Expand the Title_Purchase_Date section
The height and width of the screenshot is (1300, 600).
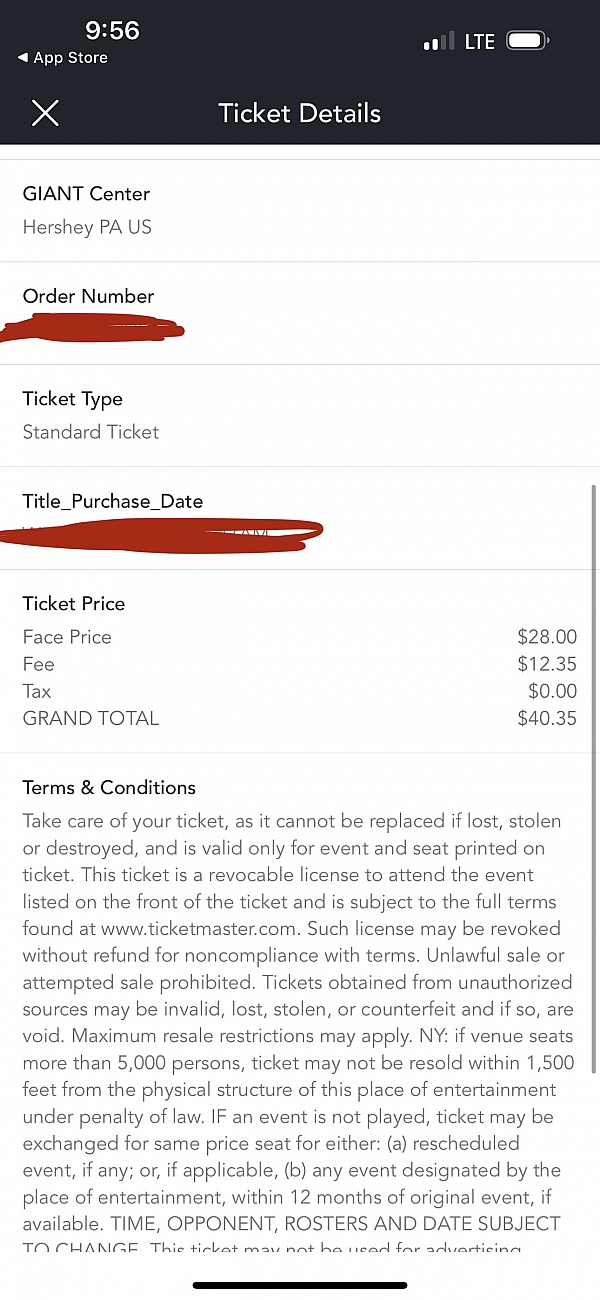click(x=112, y=501)
